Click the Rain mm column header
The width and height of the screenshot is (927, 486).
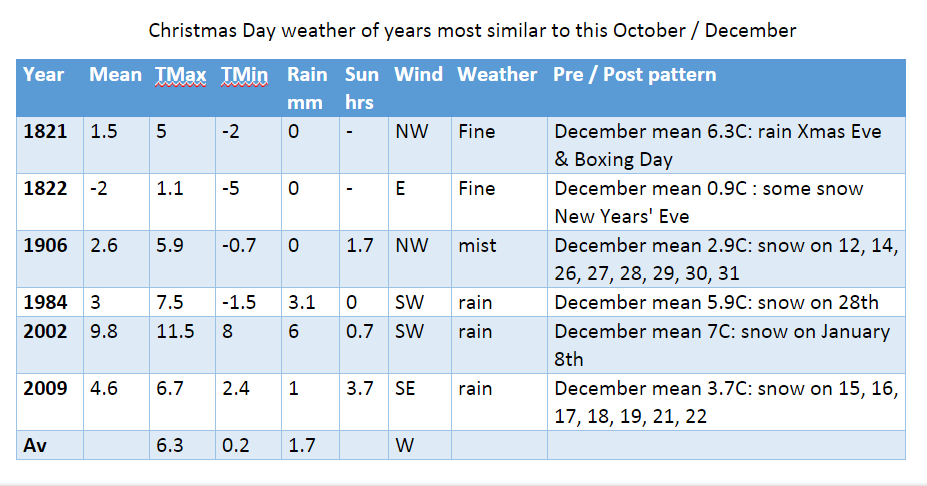point(307,88)
